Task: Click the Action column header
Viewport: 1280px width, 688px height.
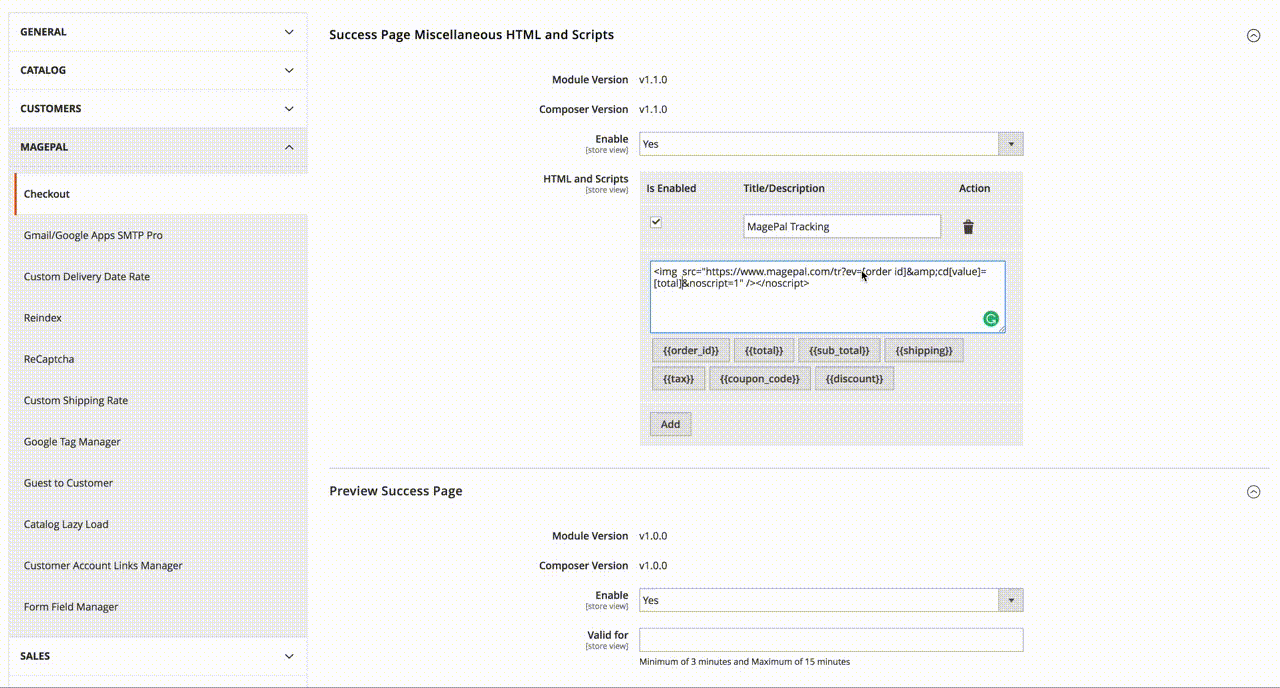Action: [975, 188]
